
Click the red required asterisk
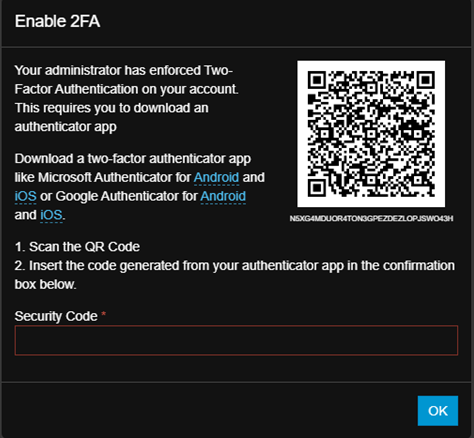pos(104,314)
